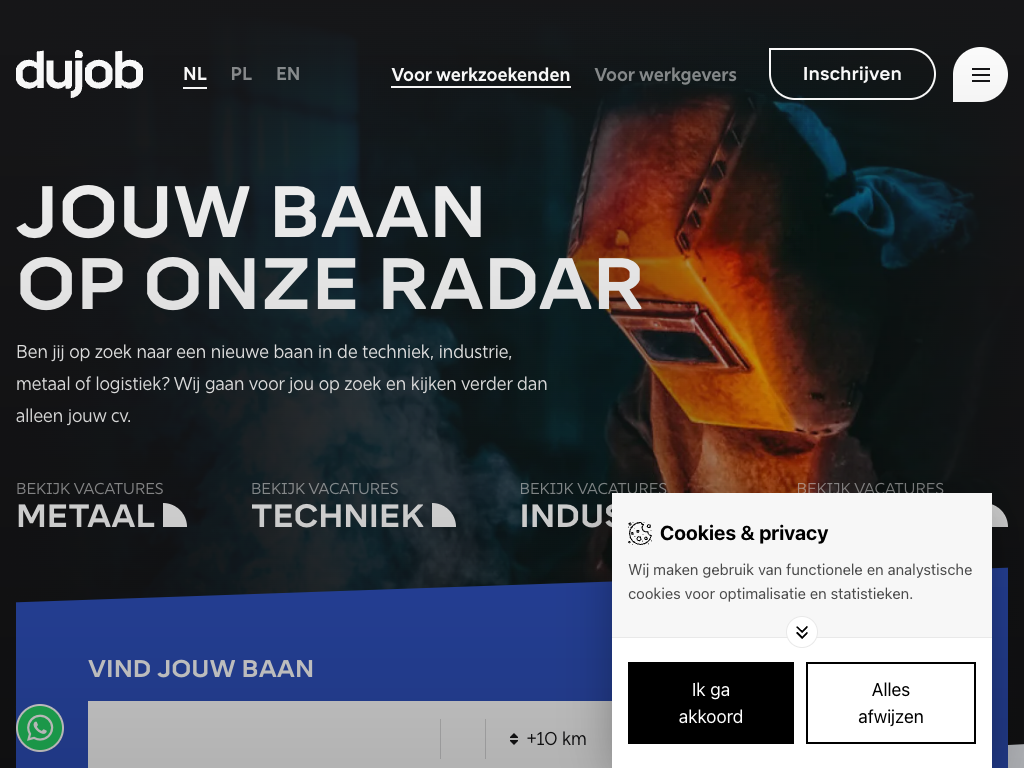View METAAL vacancies link
This screenshot has width=1024, height=768.
pyautogui.click(x=101, y=506)
